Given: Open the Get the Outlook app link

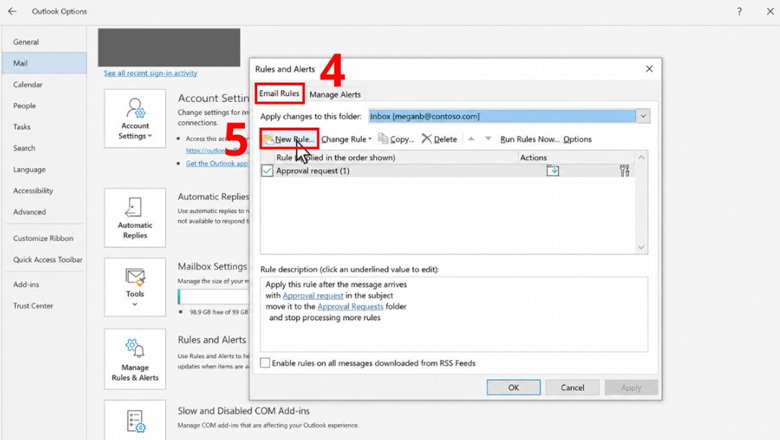Looking at the screenshot, I should [x=217, y=163].
